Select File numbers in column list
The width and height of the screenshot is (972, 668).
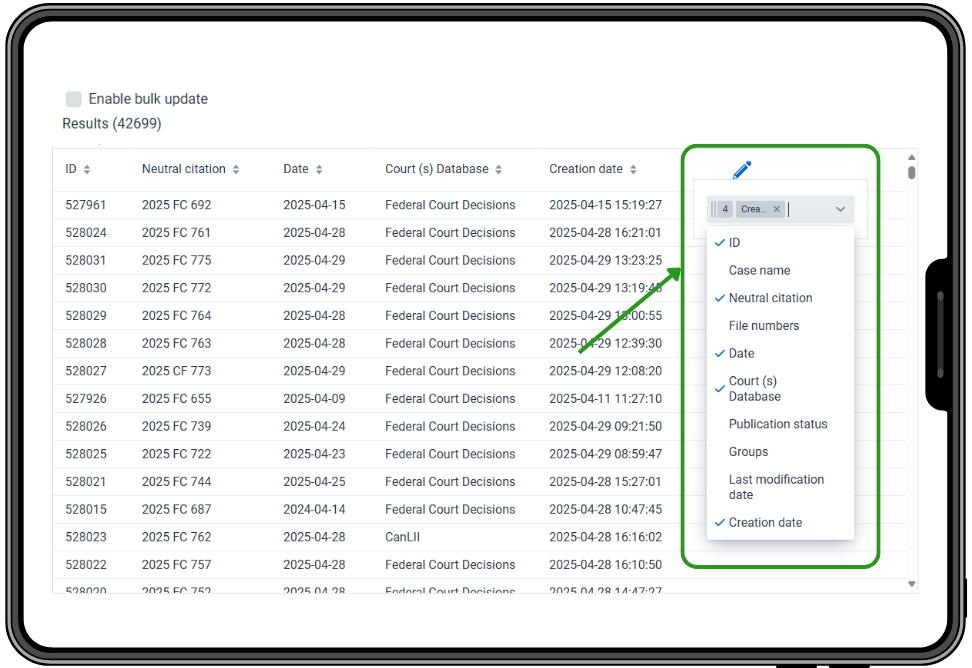coord(763,326)
